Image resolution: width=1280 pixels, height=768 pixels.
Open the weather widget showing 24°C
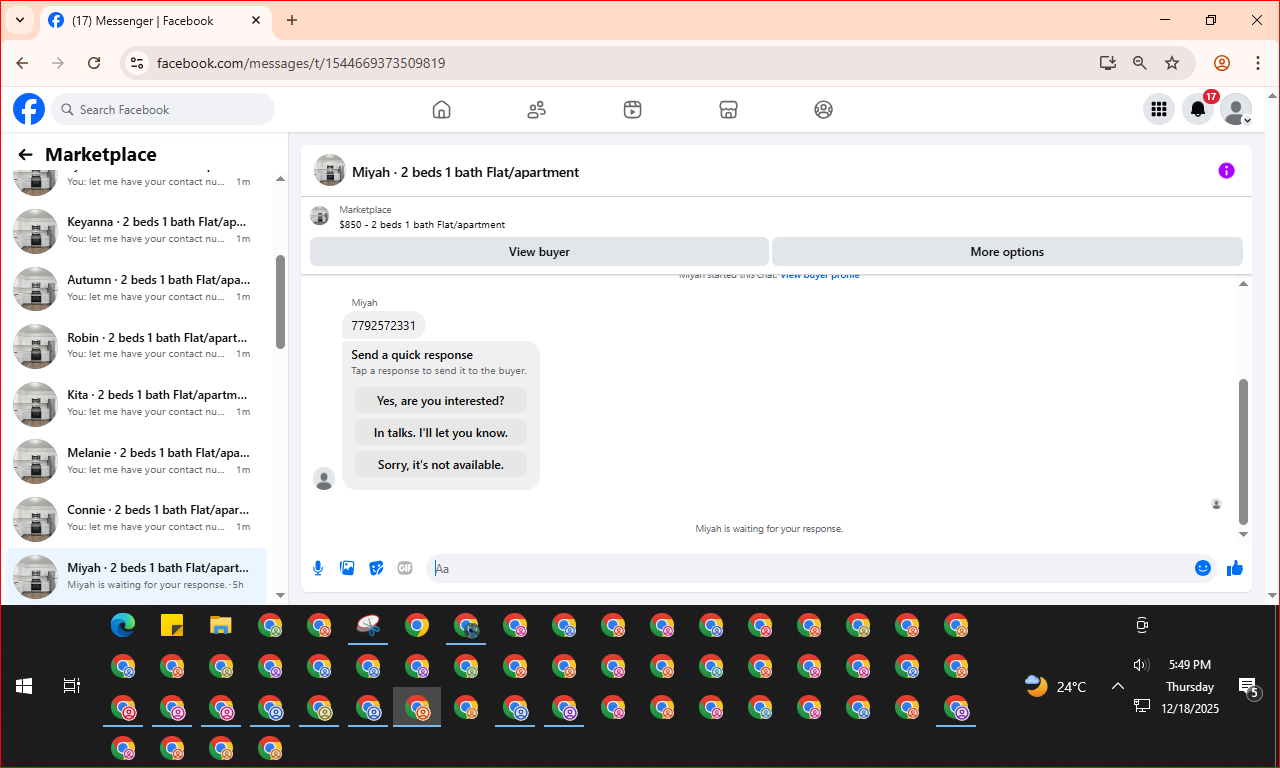1056,686
